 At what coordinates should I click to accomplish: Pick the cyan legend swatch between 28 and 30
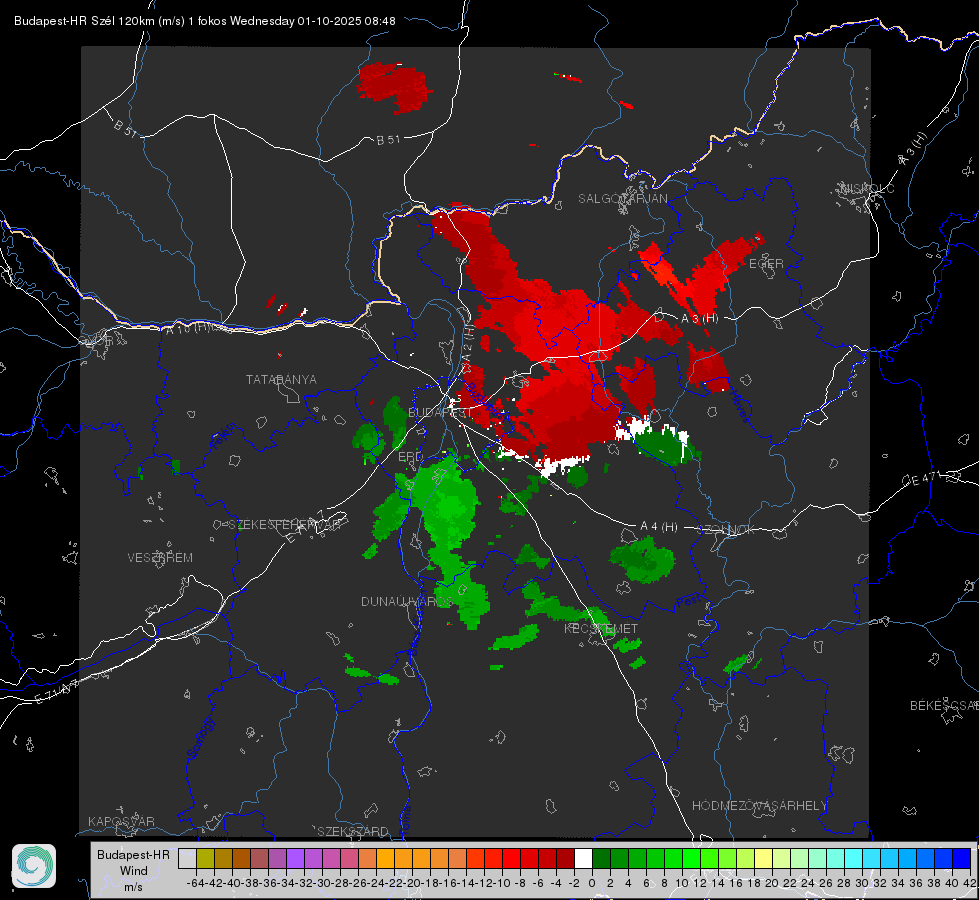pyautogui.click(x=854, y=858)
